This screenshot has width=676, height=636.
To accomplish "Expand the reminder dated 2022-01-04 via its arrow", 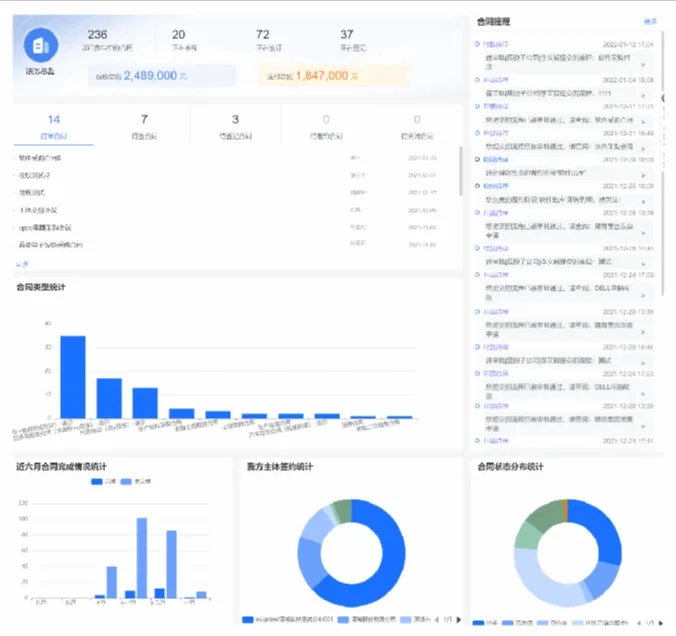I will [x=642, y=93].
